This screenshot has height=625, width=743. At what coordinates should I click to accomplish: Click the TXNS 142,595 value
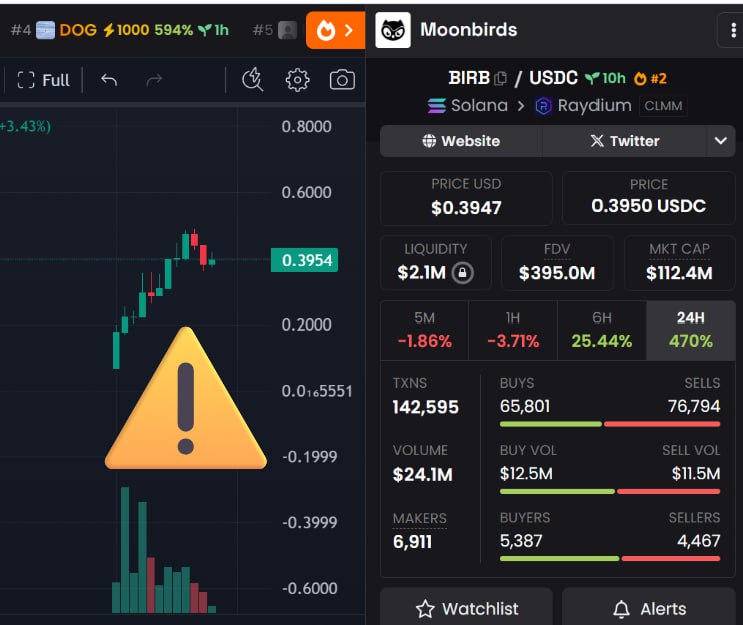pos(426,407)
